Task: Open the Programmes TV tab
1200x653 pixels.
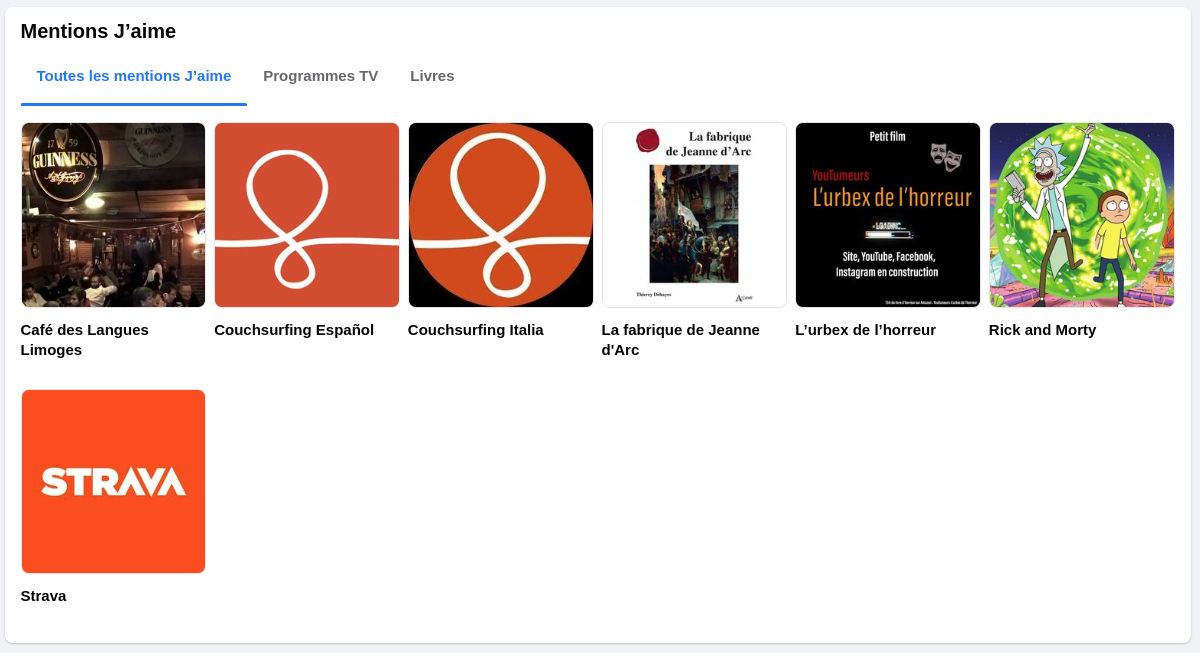Action: 320,76
